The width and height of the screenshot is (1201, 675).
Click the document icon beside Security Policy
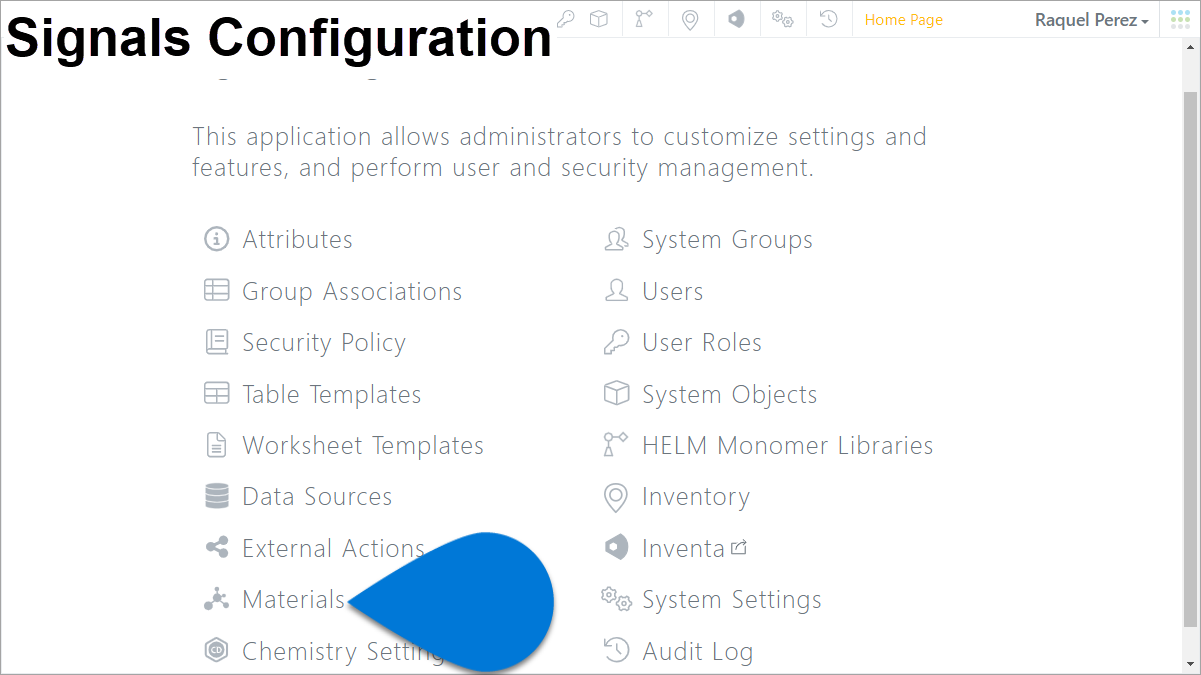pos(216,342)
